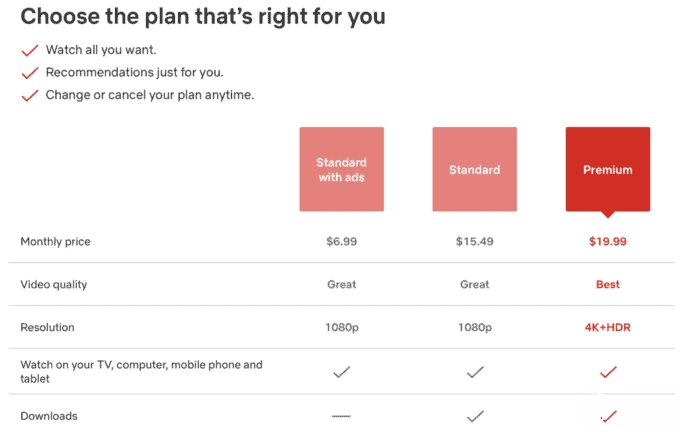Click the Best video quality value
Screen dimensions: 694x438
point(607,284)
